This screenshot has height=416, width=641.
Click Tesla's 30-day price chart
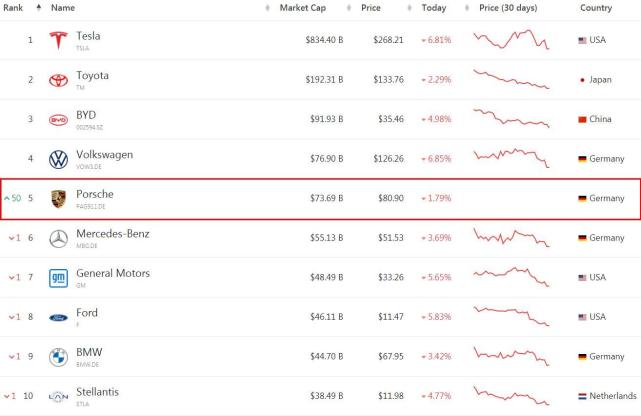pos(511,40)
